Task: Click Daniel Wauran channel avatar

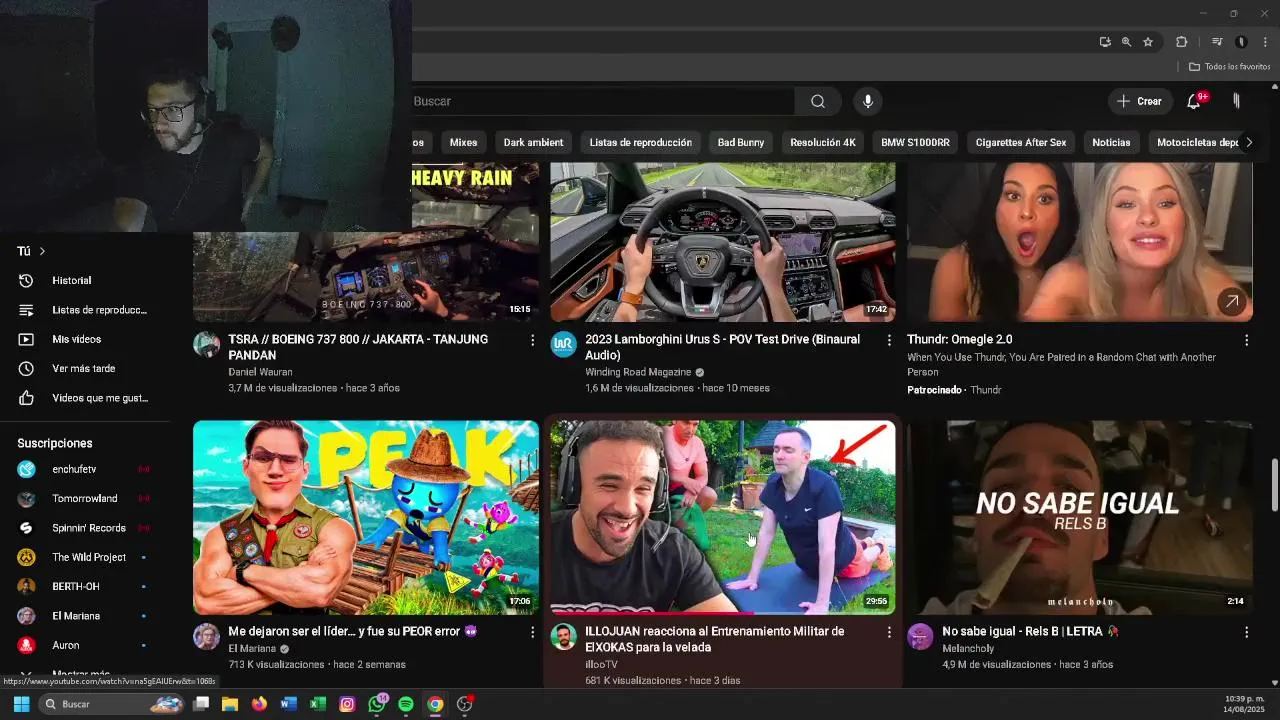Action: 207,345
